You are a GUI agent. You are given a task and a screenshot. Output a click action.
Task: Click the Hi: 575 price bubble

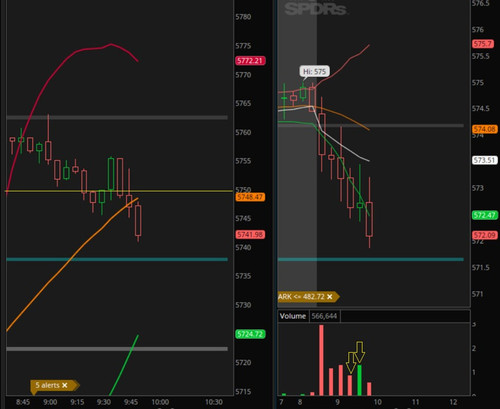tap(314, 71)
